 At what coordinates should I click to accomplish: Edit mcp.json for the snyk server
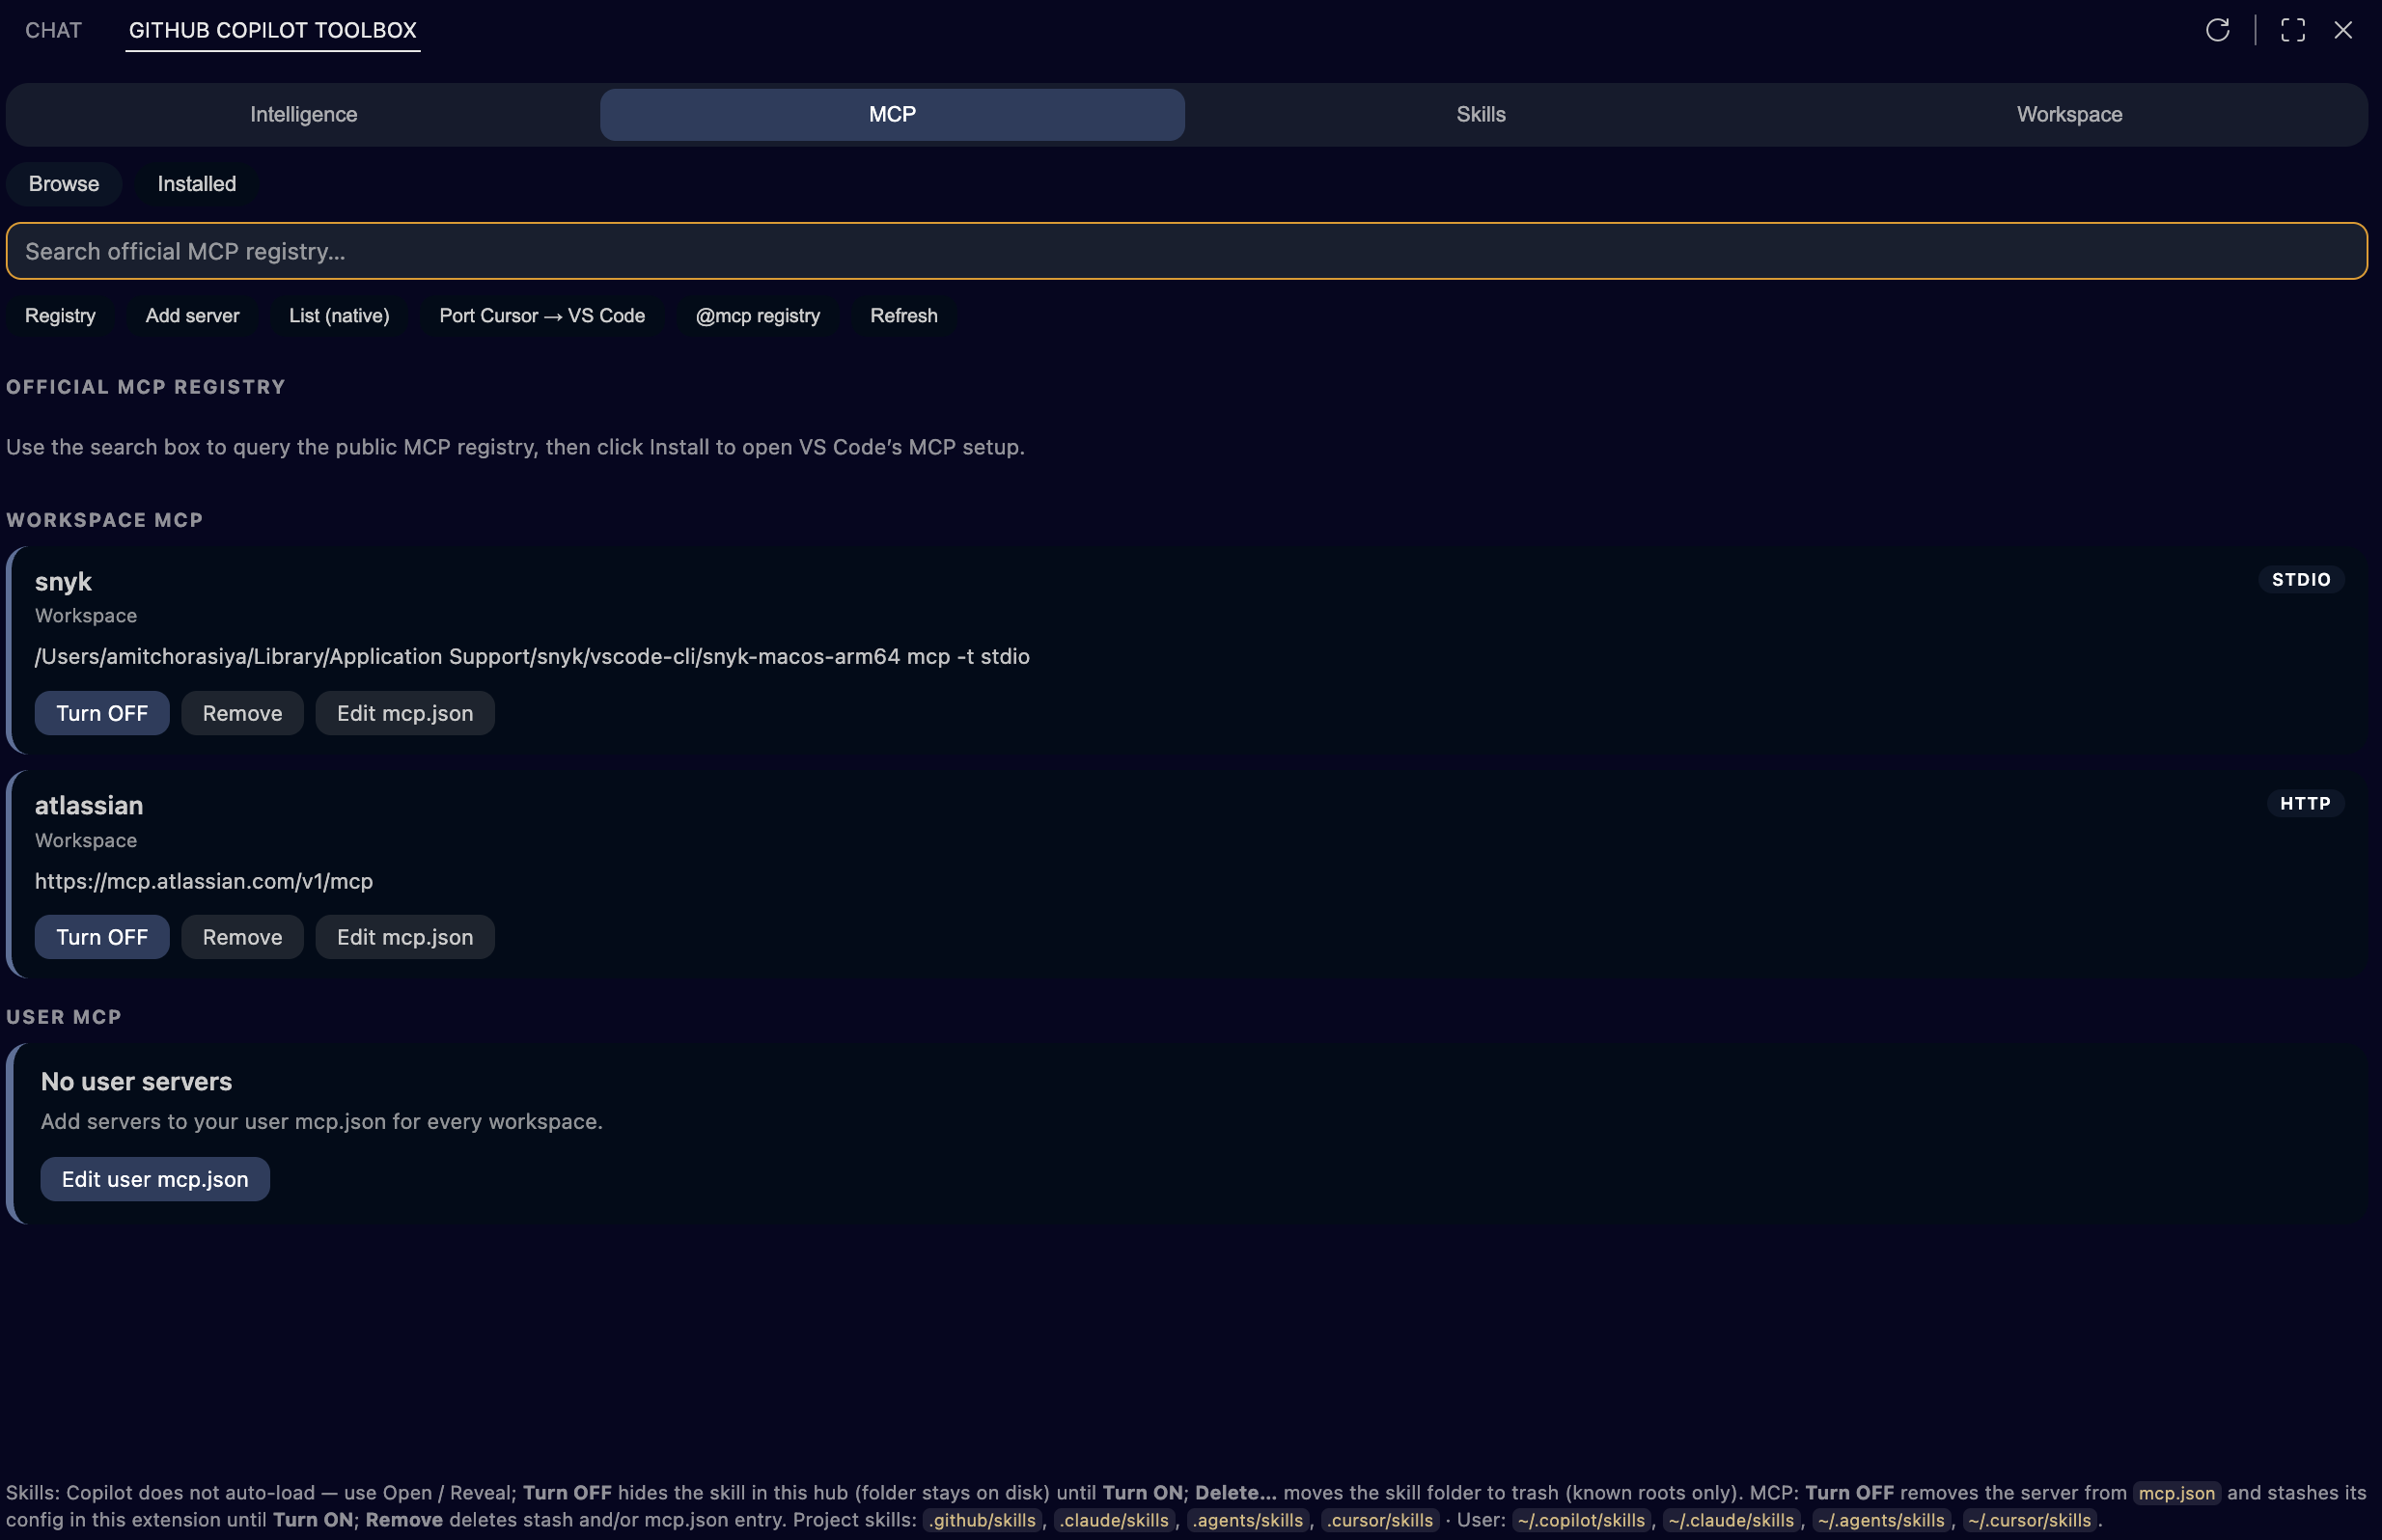(x=405, y=712)
